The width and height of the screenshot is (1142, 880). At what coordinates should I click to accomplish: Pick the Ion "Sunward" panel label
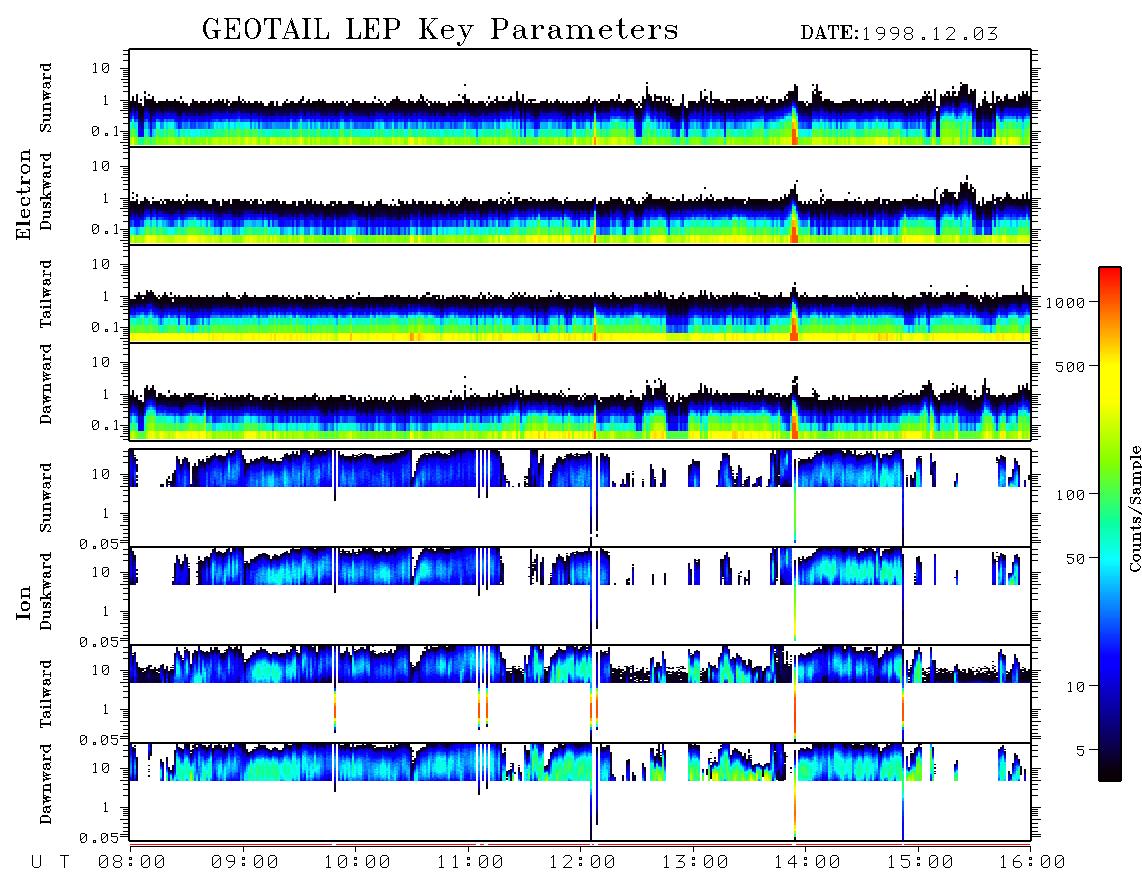pos(46,497)
